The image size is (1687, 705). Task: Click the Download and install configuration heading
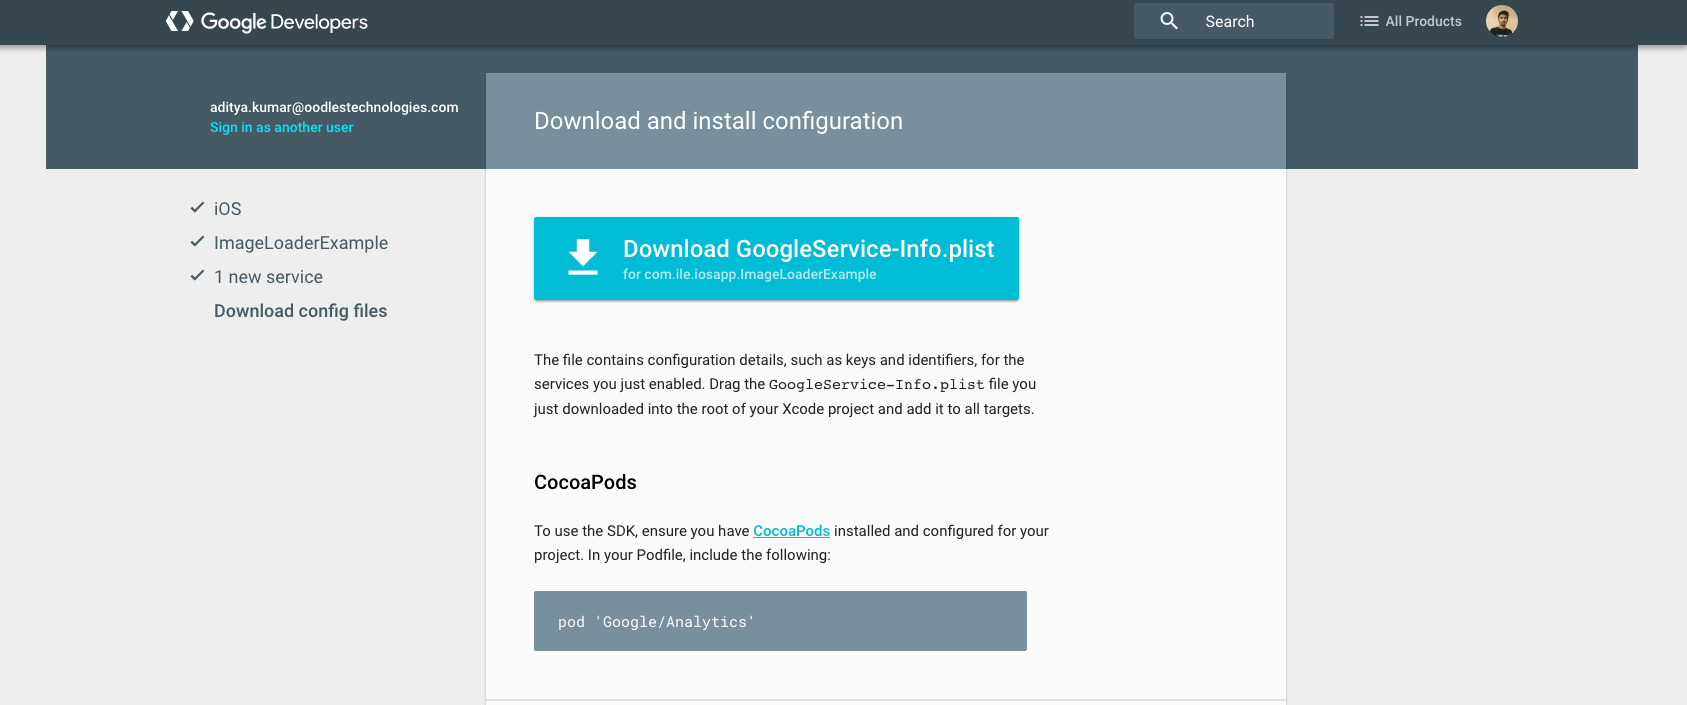[x=718, y=121]
